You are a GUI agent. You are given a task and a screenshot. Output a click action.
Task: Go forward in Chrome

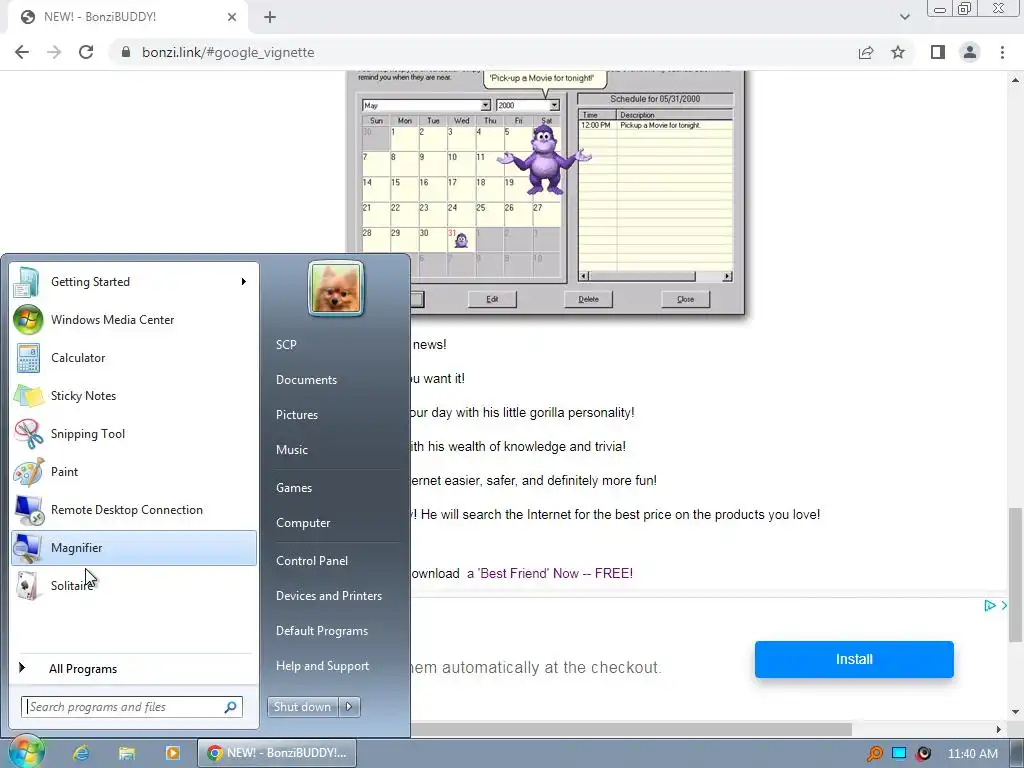[x=54, y=52]
